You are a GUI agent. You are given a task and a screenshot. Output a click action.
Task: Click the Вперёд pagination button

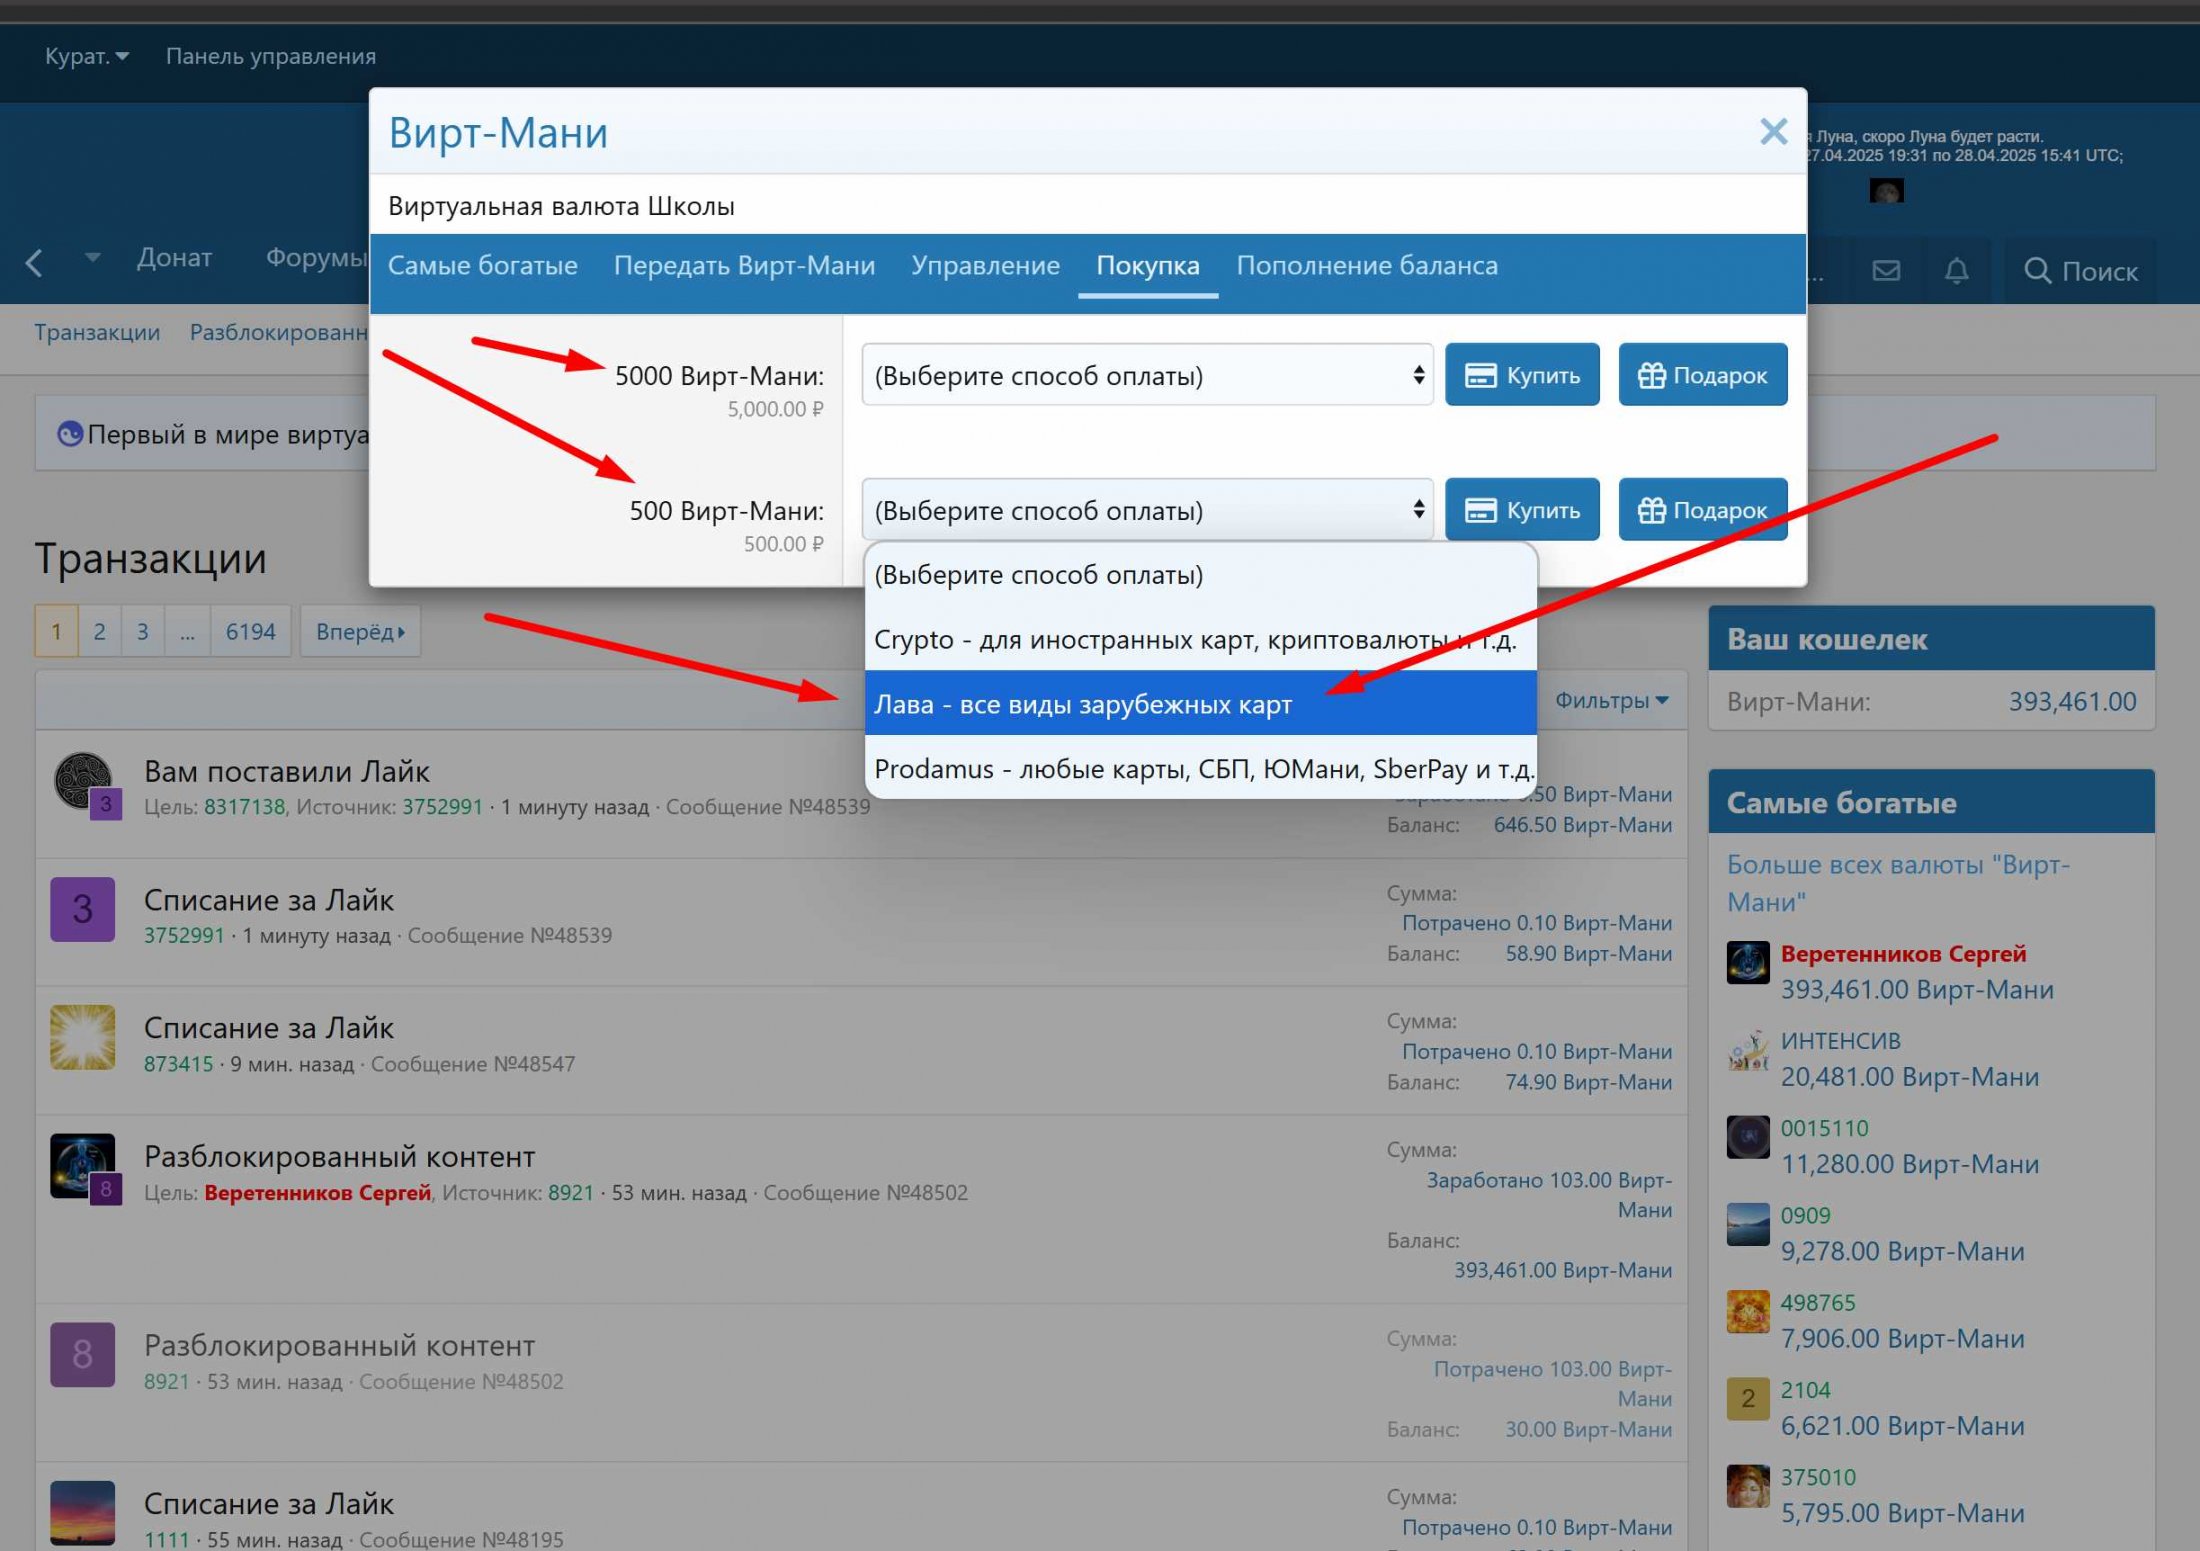pos(360,631)
